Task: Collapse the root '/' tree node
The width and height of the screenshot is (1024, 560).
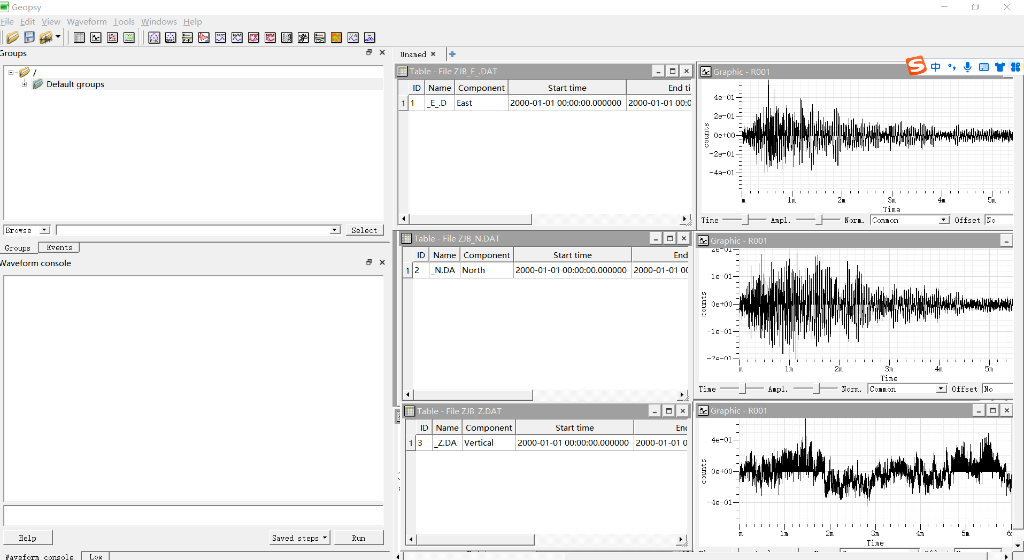Action: pos(11,72)
